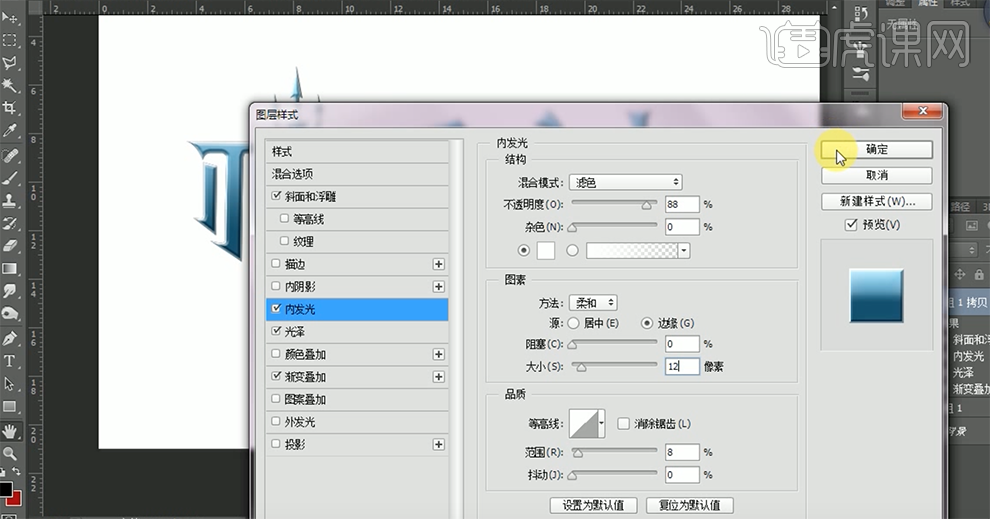Click 复位为默认值 button
This screenshot has height=519, width=990.
(x=689, y=505)
